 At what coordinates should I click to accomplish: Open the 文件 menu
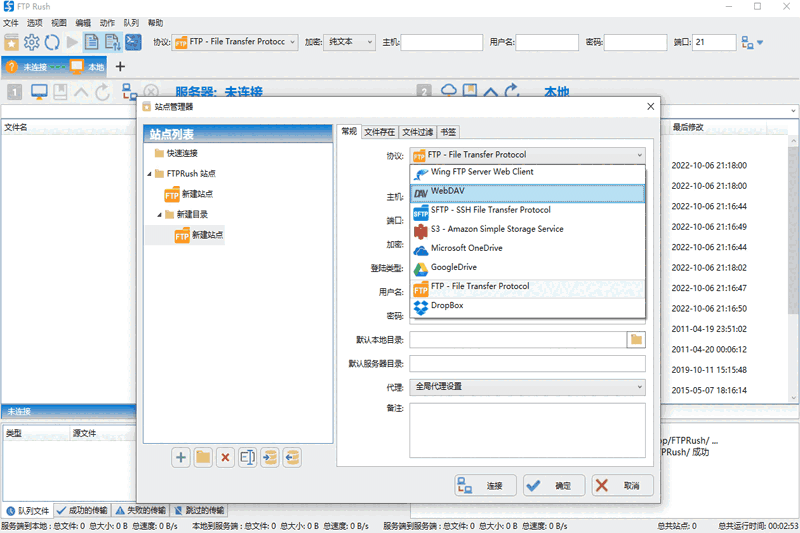tap(11, 23)
